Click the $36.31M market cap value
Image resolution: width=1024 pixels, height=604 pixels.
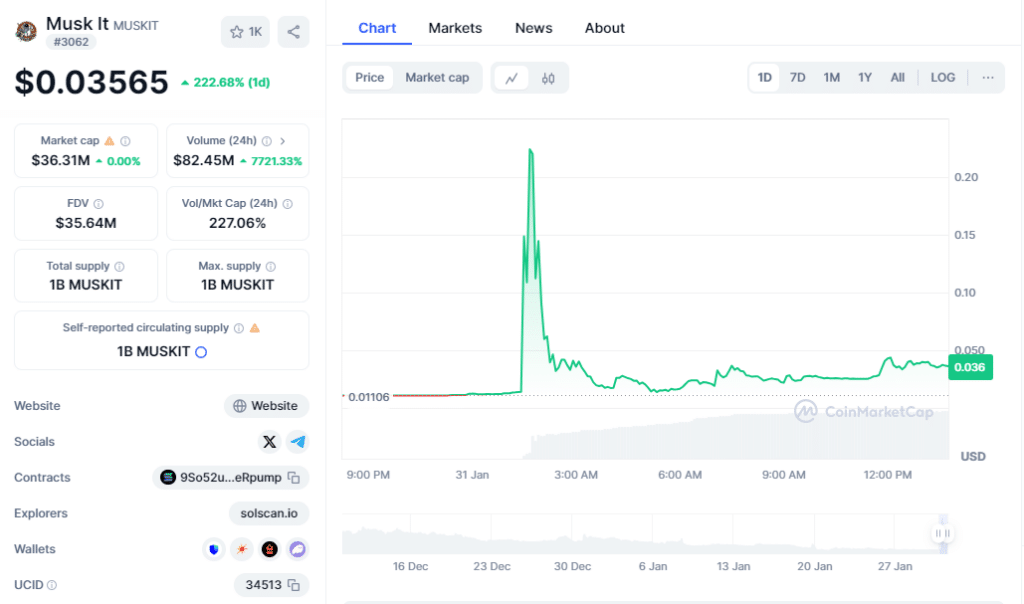click(61, 161)
